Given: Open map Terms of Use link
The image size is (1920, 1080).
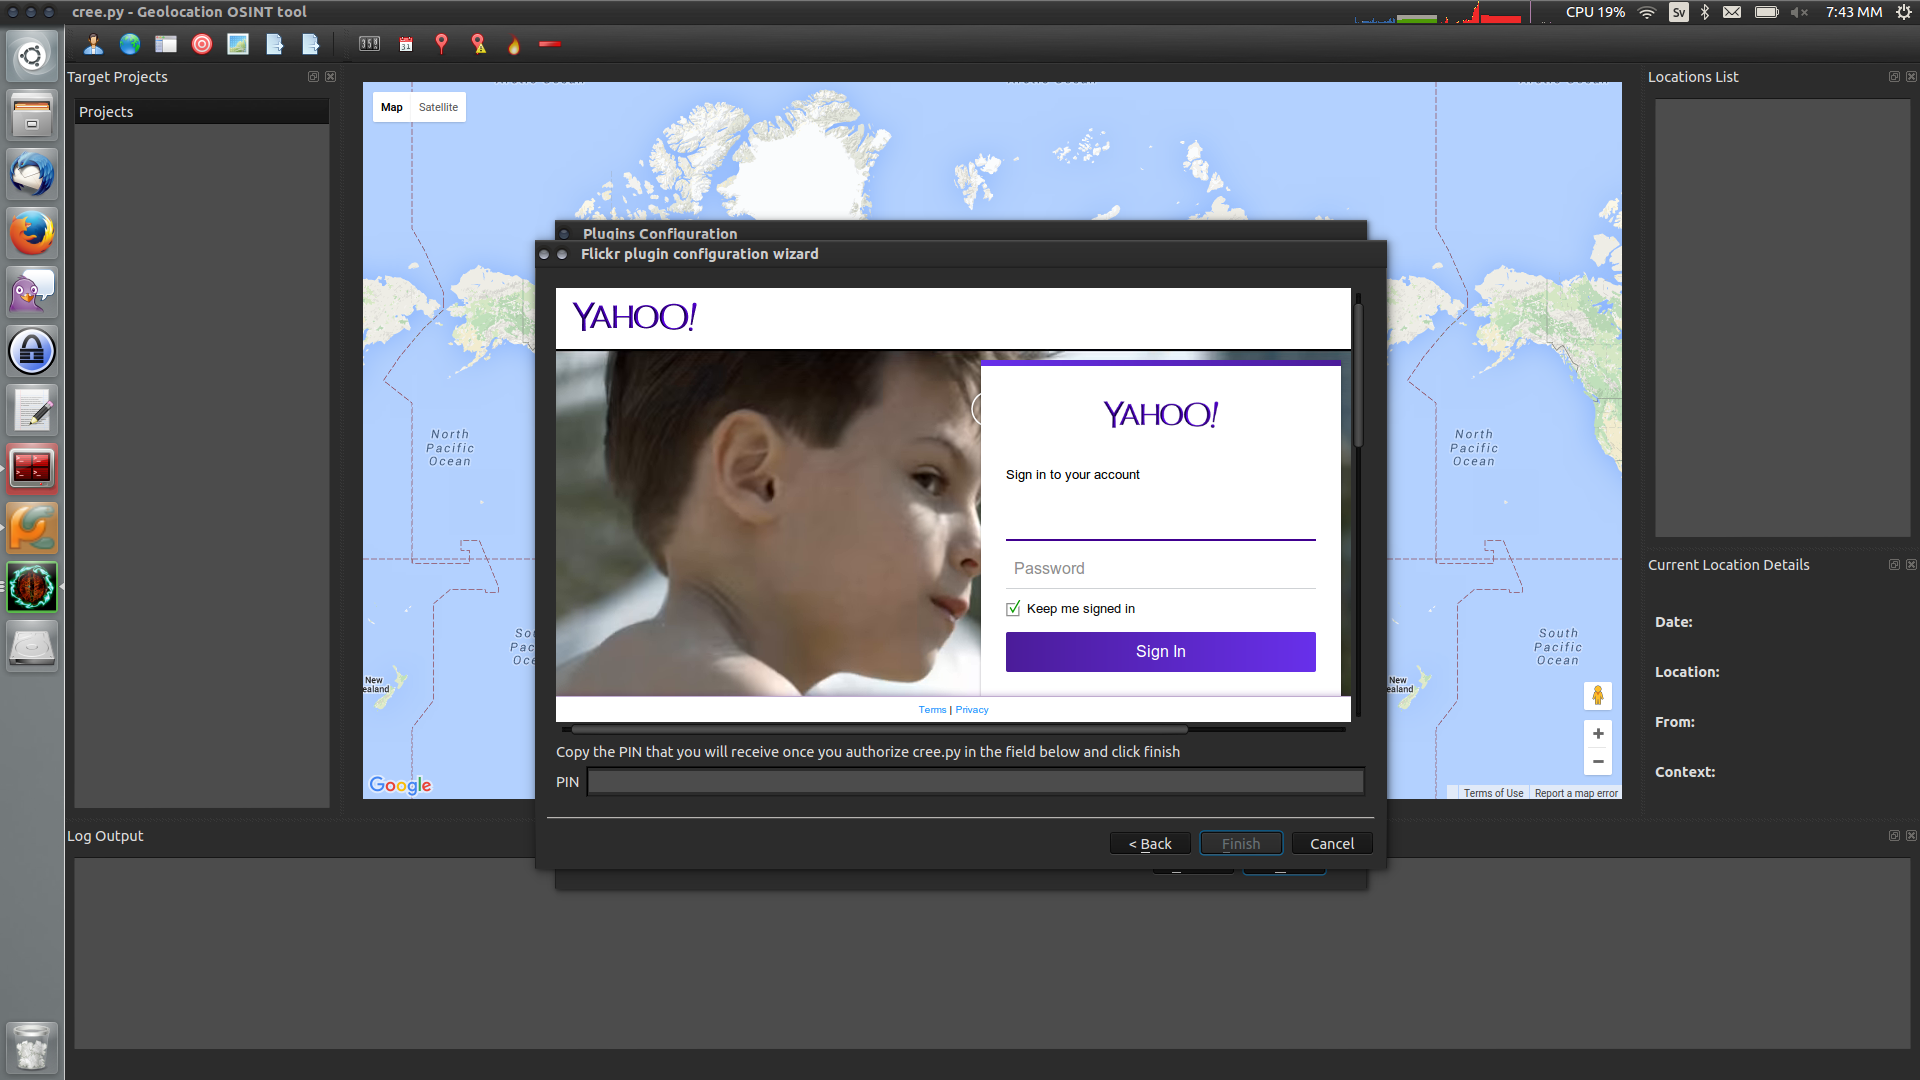Looking at the screenshot, I should click(1493, 793).
